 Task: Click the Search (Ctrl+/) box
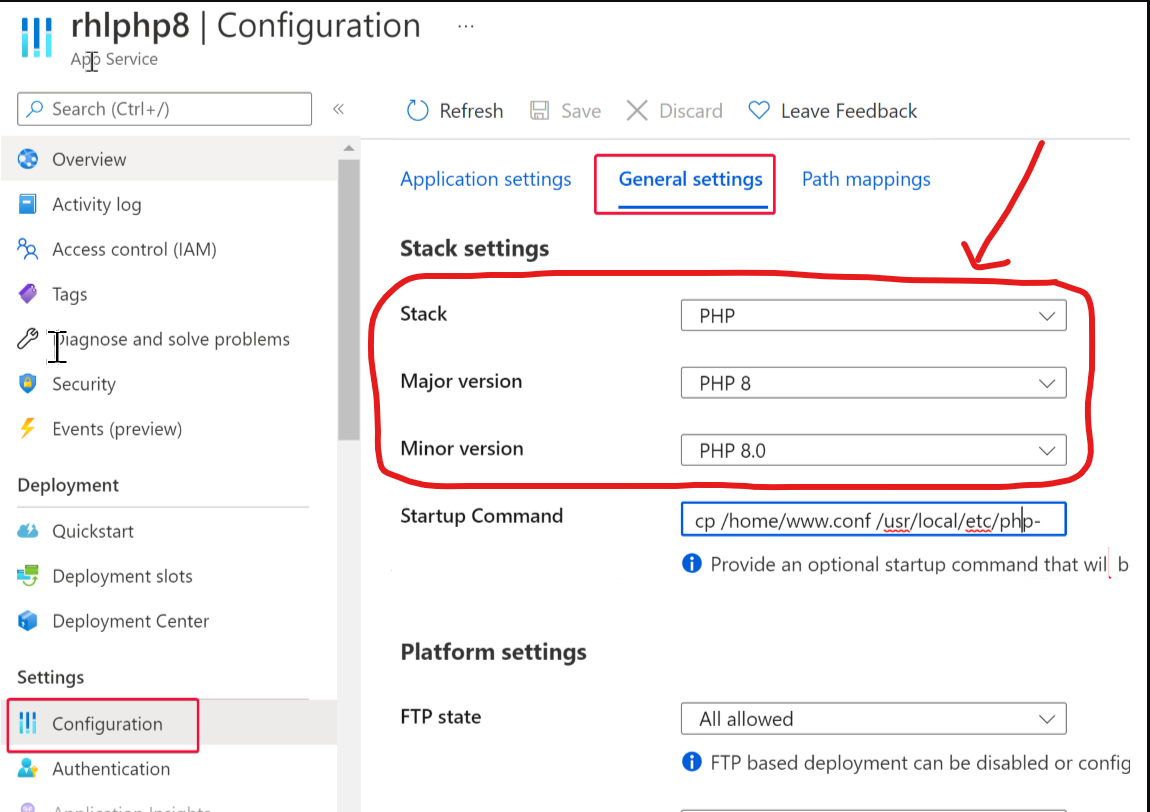point(164,109)
